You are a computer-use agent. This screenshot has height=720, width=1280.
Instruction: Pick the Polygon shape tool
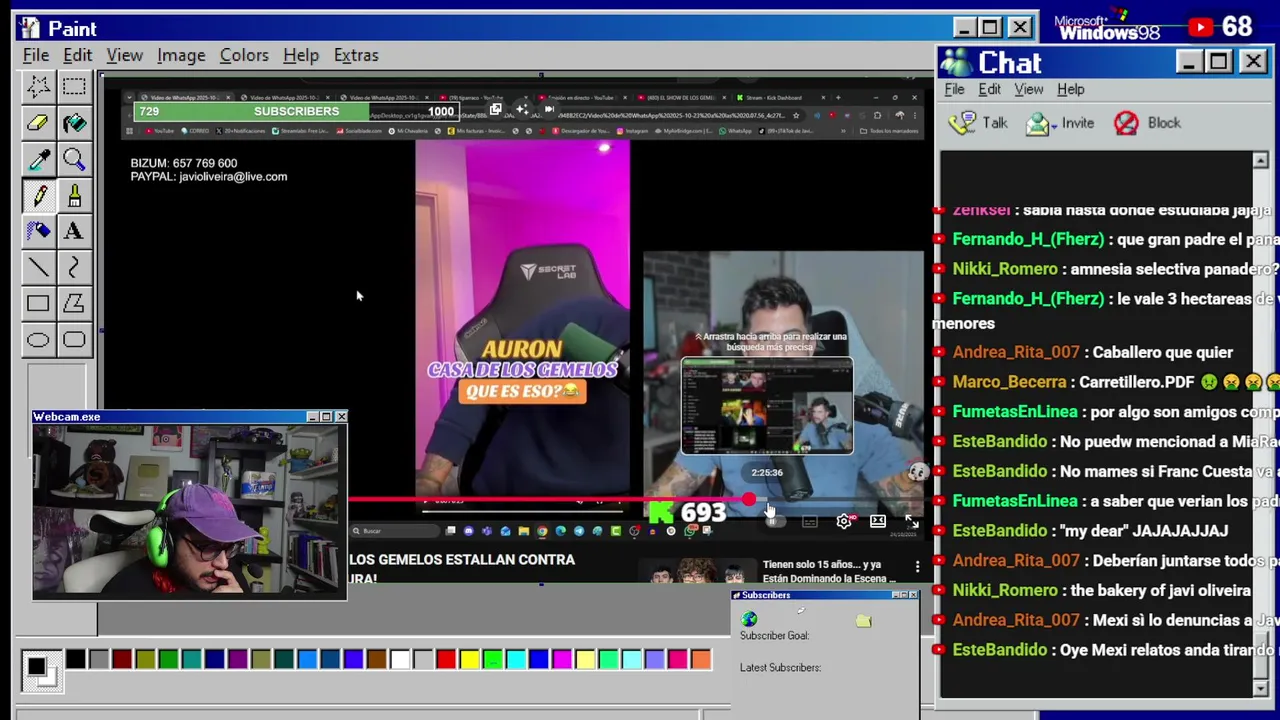pos(74,303)
